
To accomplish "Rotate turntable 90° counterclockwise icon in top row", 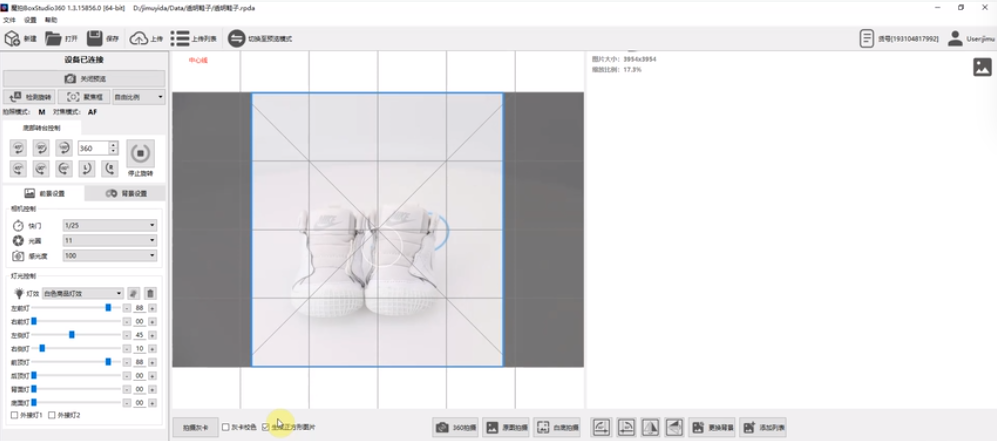I will [x=41, y=148].
